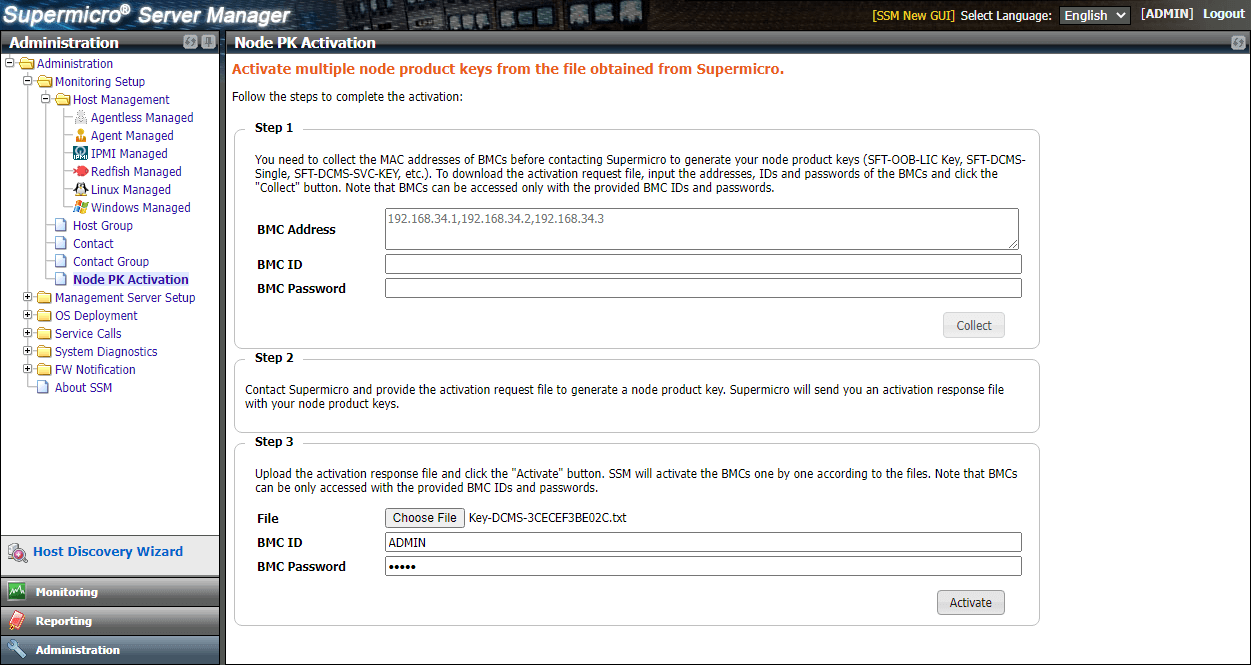Pin the Administration panel with the pin icon

pos(208,42)
